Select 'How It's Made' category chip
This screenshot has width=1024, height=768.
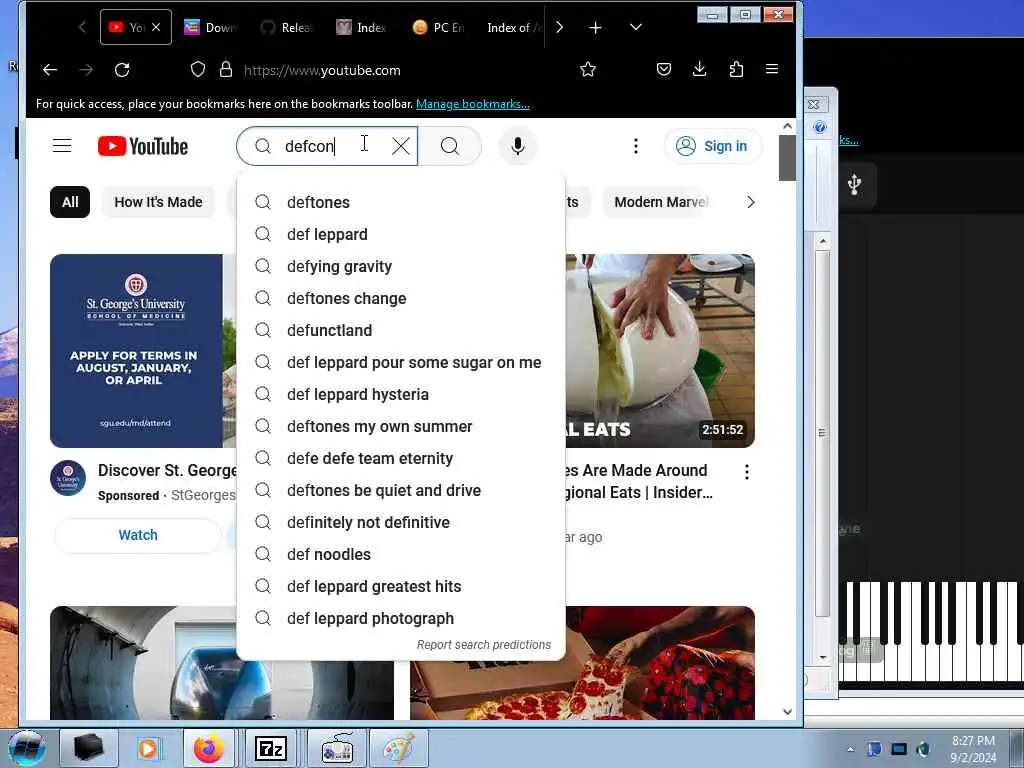tap(158, 202)
